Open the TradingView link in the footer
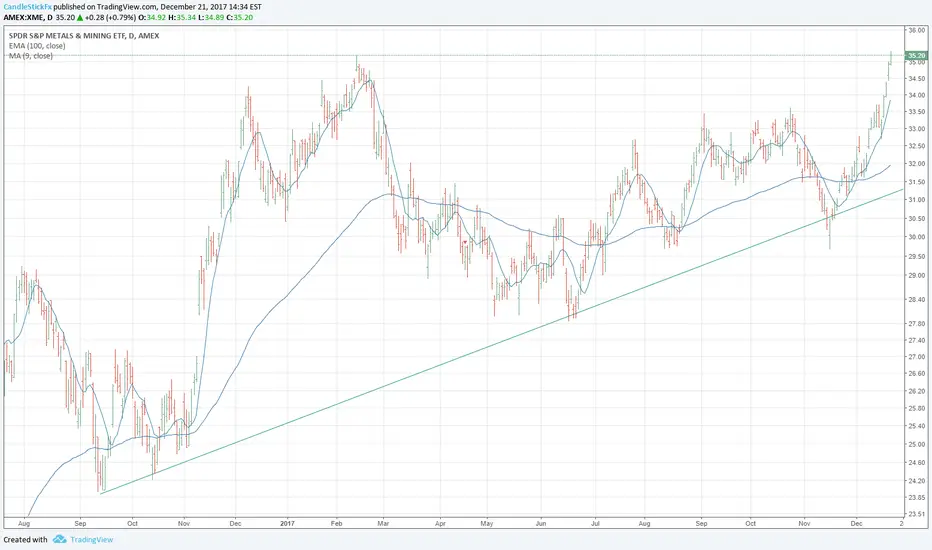932x550 pixels. [92, 539]
